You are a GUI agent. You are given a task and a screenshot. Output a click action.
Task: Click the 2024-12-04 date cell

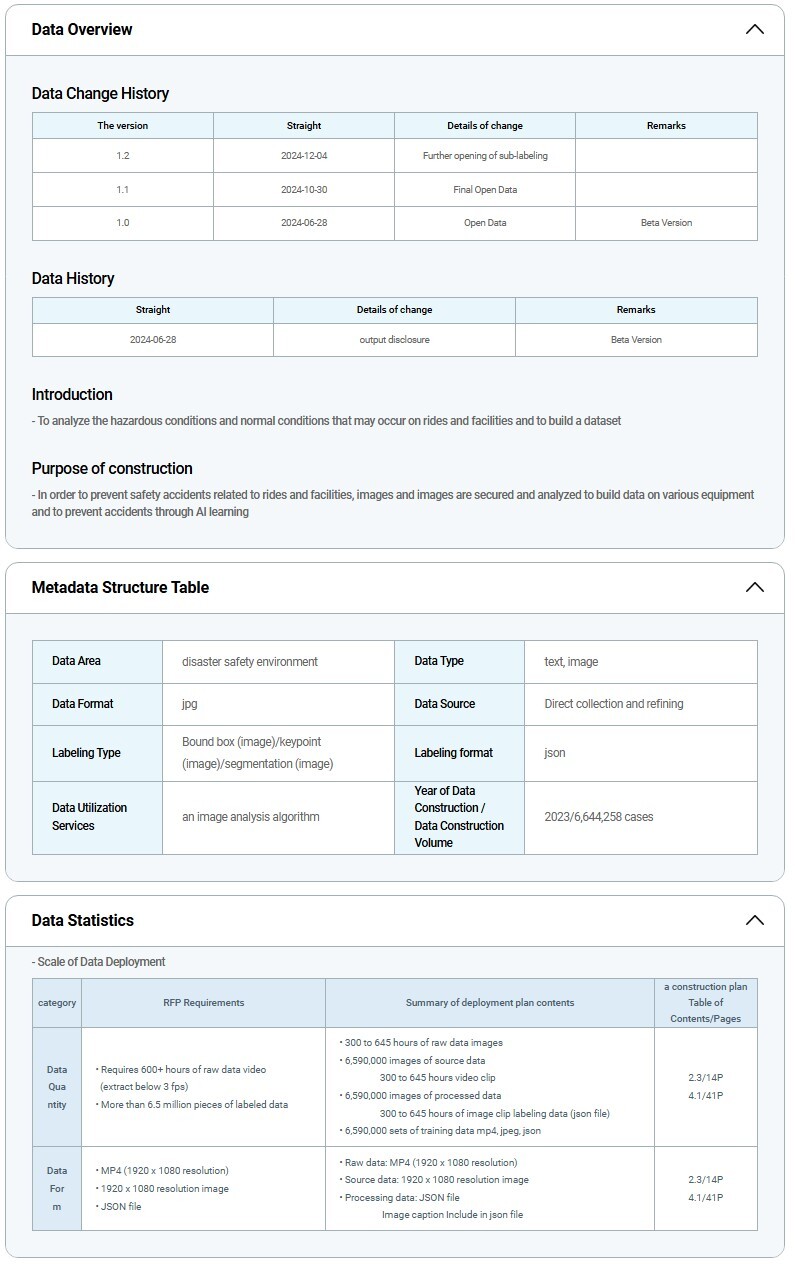click(x=304, y=156)
